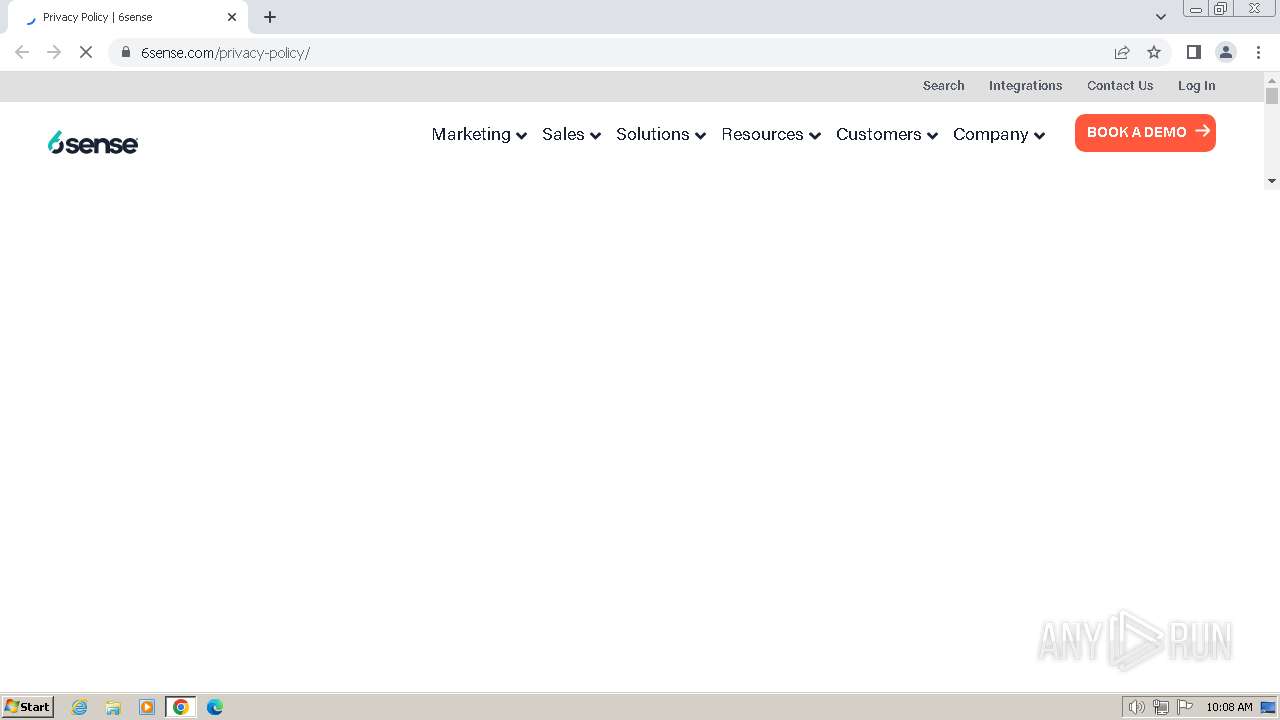Switch to Chrome in taskbar
This screenshot has width=1280, height=720.
pyautogui.click(x=181, y=707)
